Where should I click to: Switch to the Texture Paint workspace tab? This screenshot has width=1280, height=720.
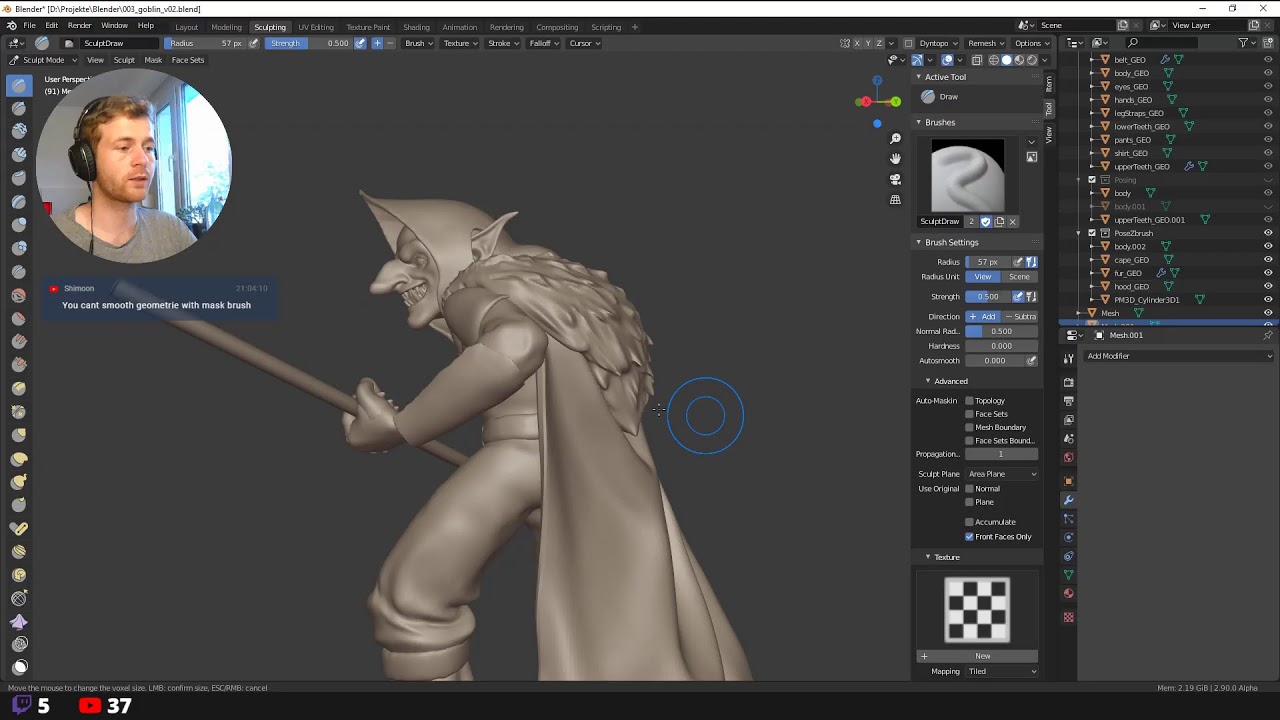368,27
